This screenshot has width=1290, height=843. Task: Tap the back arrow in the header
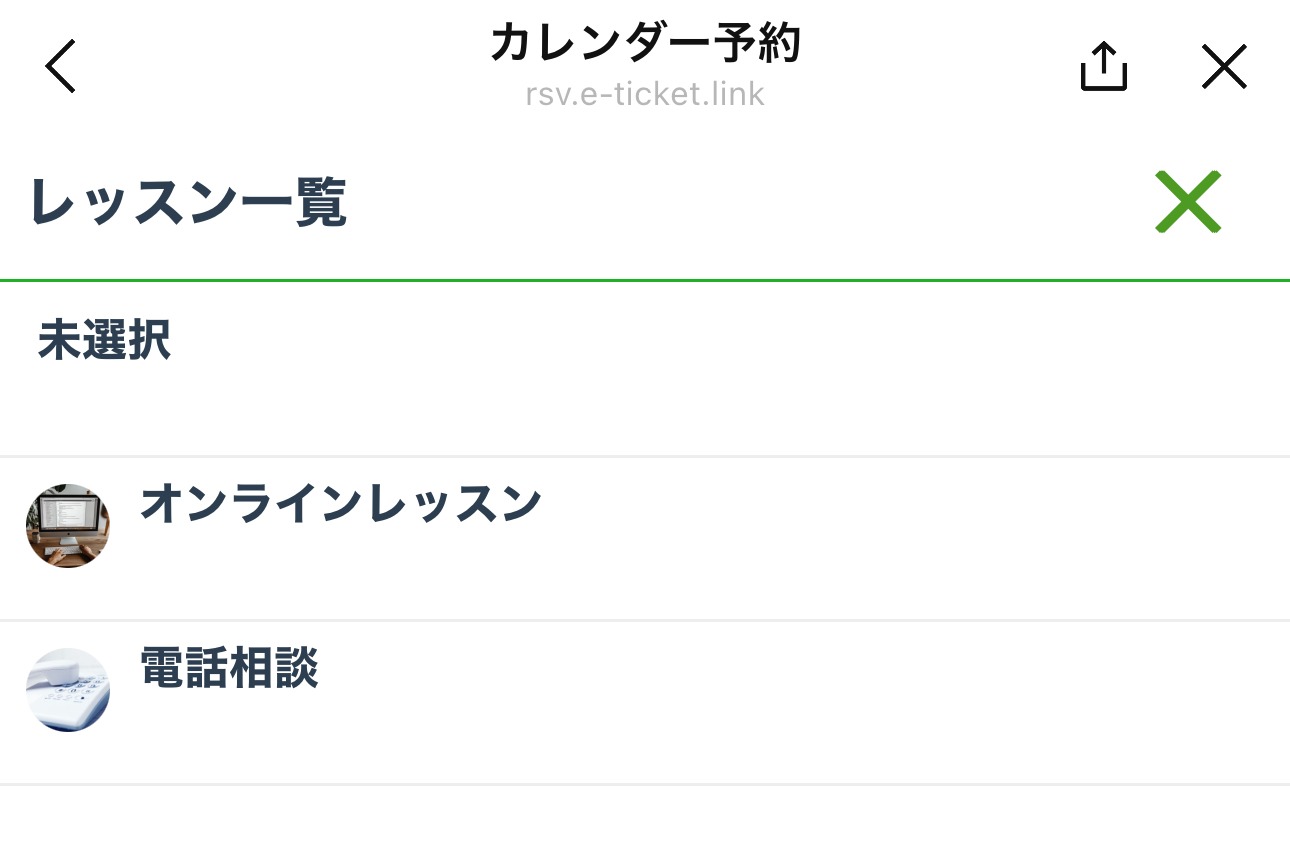(60, 67)
